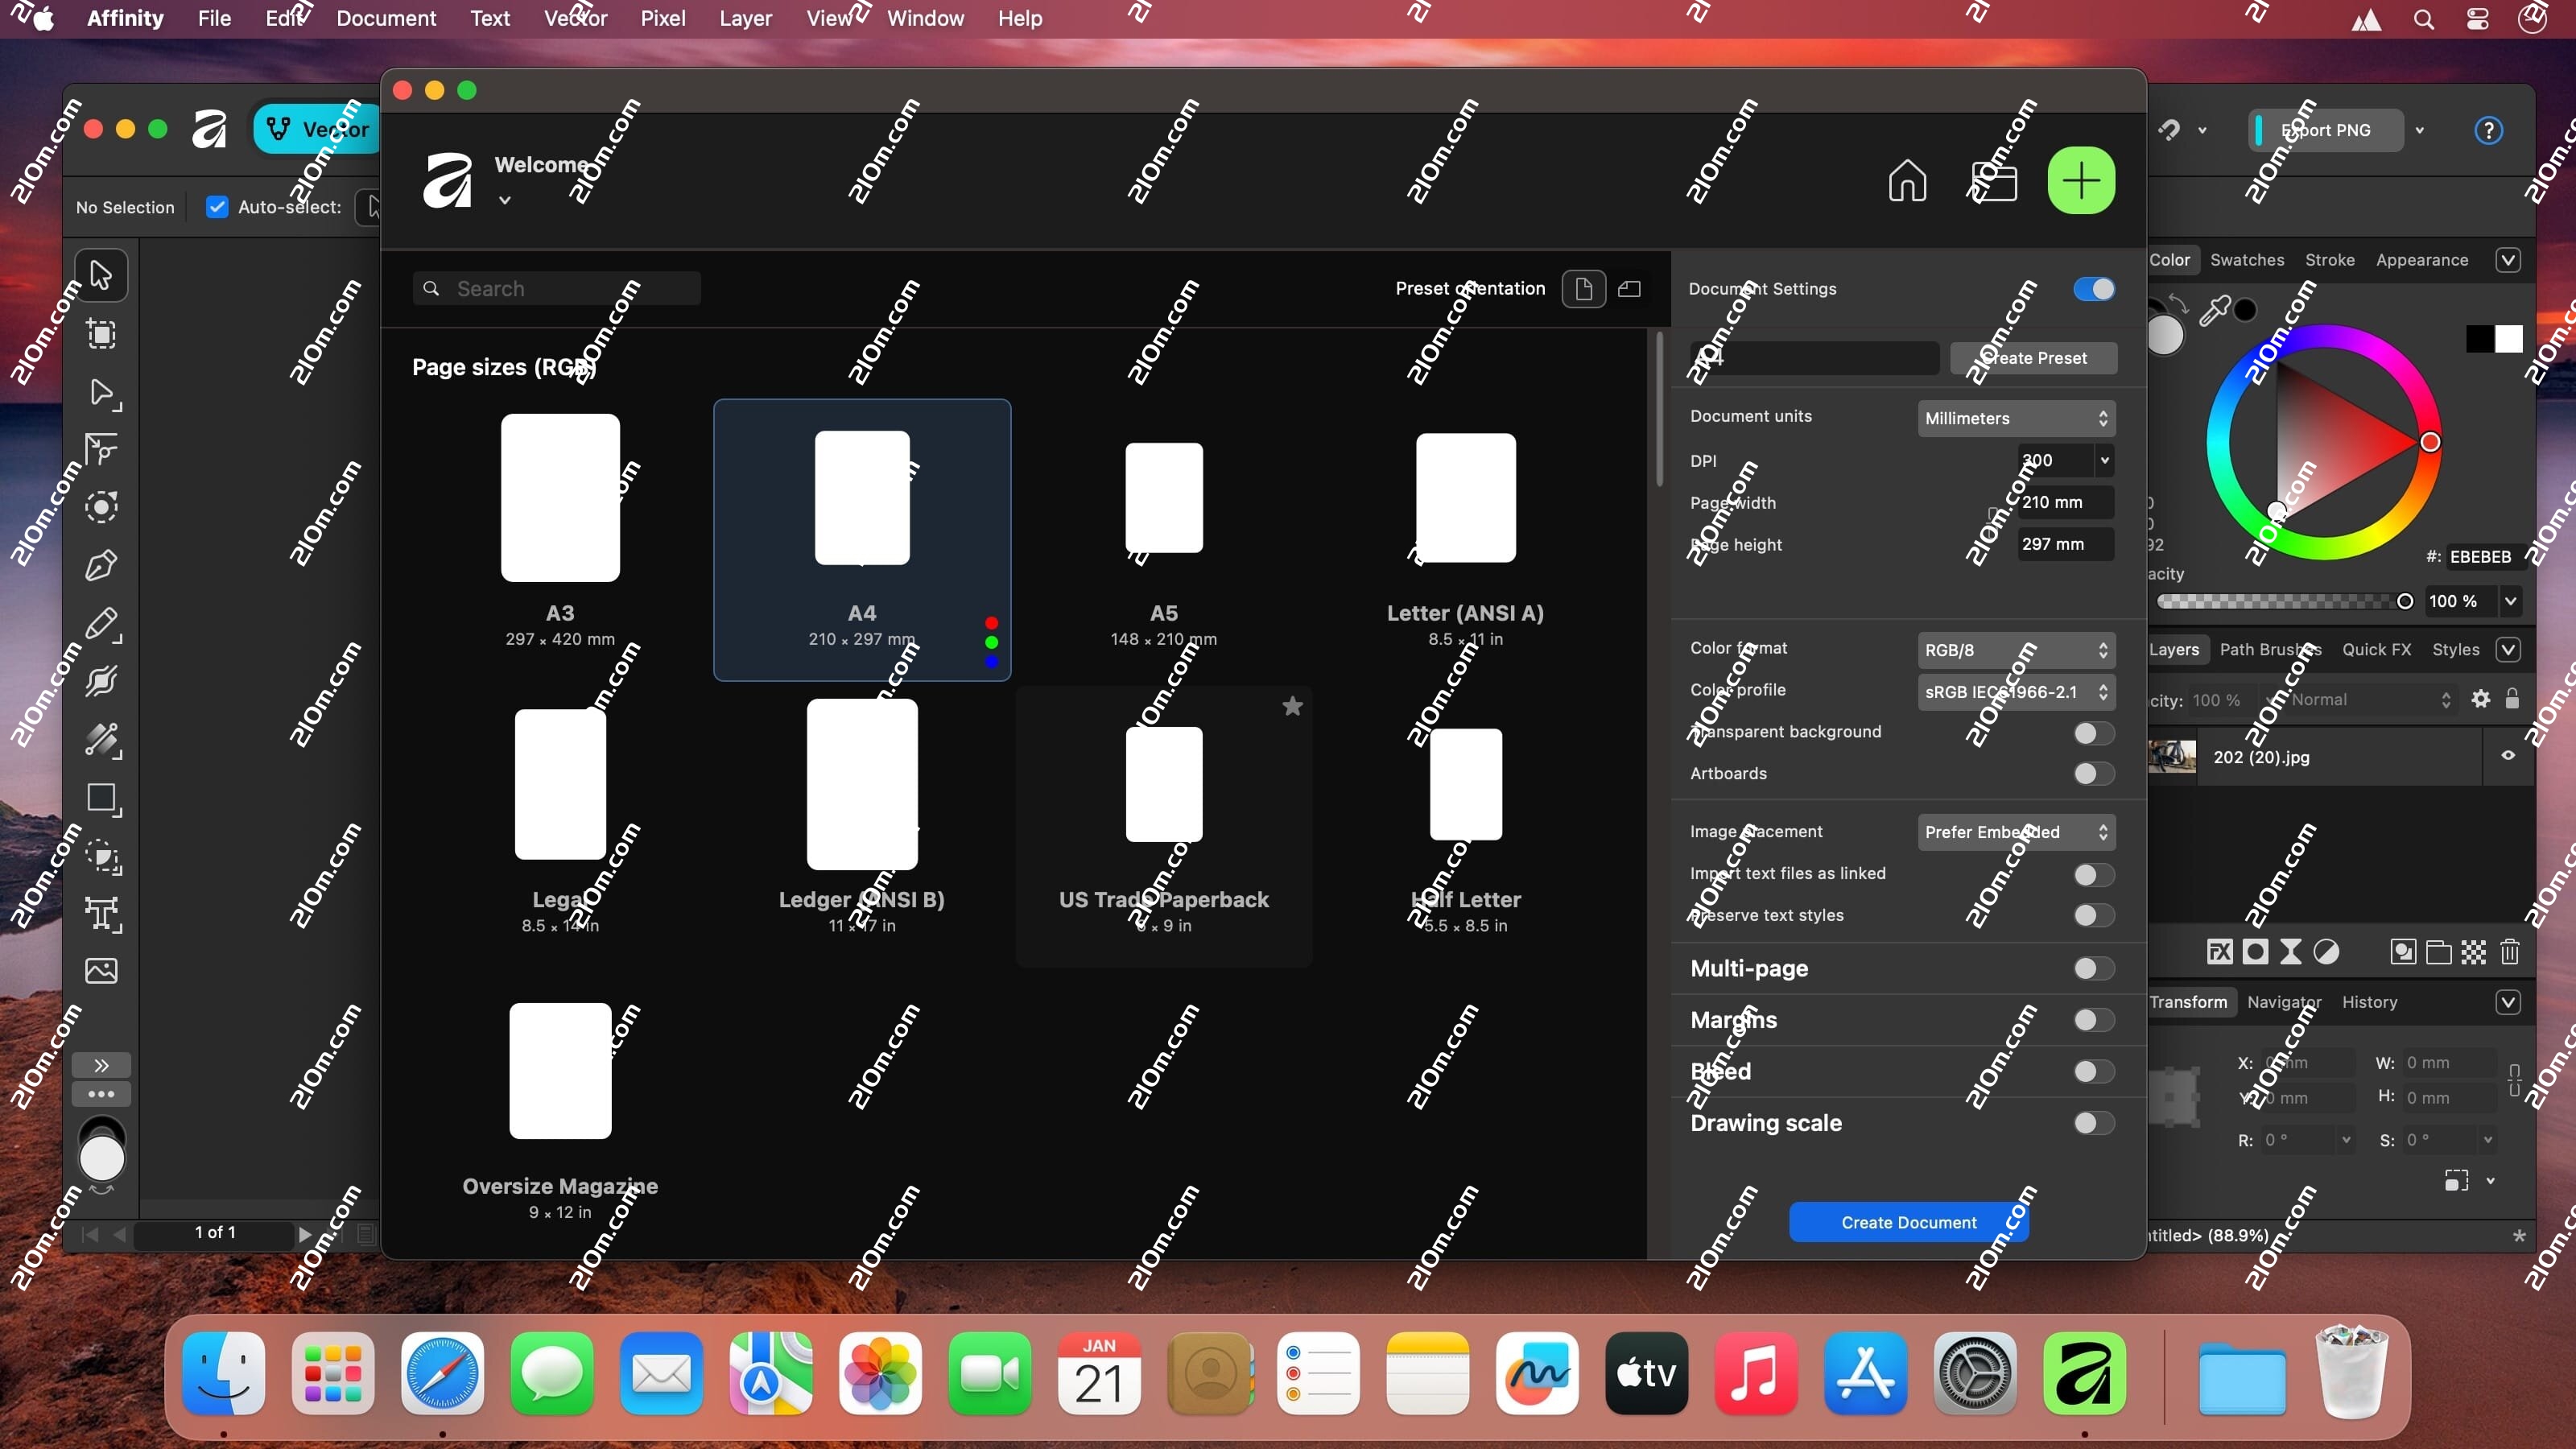Open the Color profile sRGB dropdown
Image resolution: width=2576 pixels, height=1449 pixels.
coord(2016,692)
